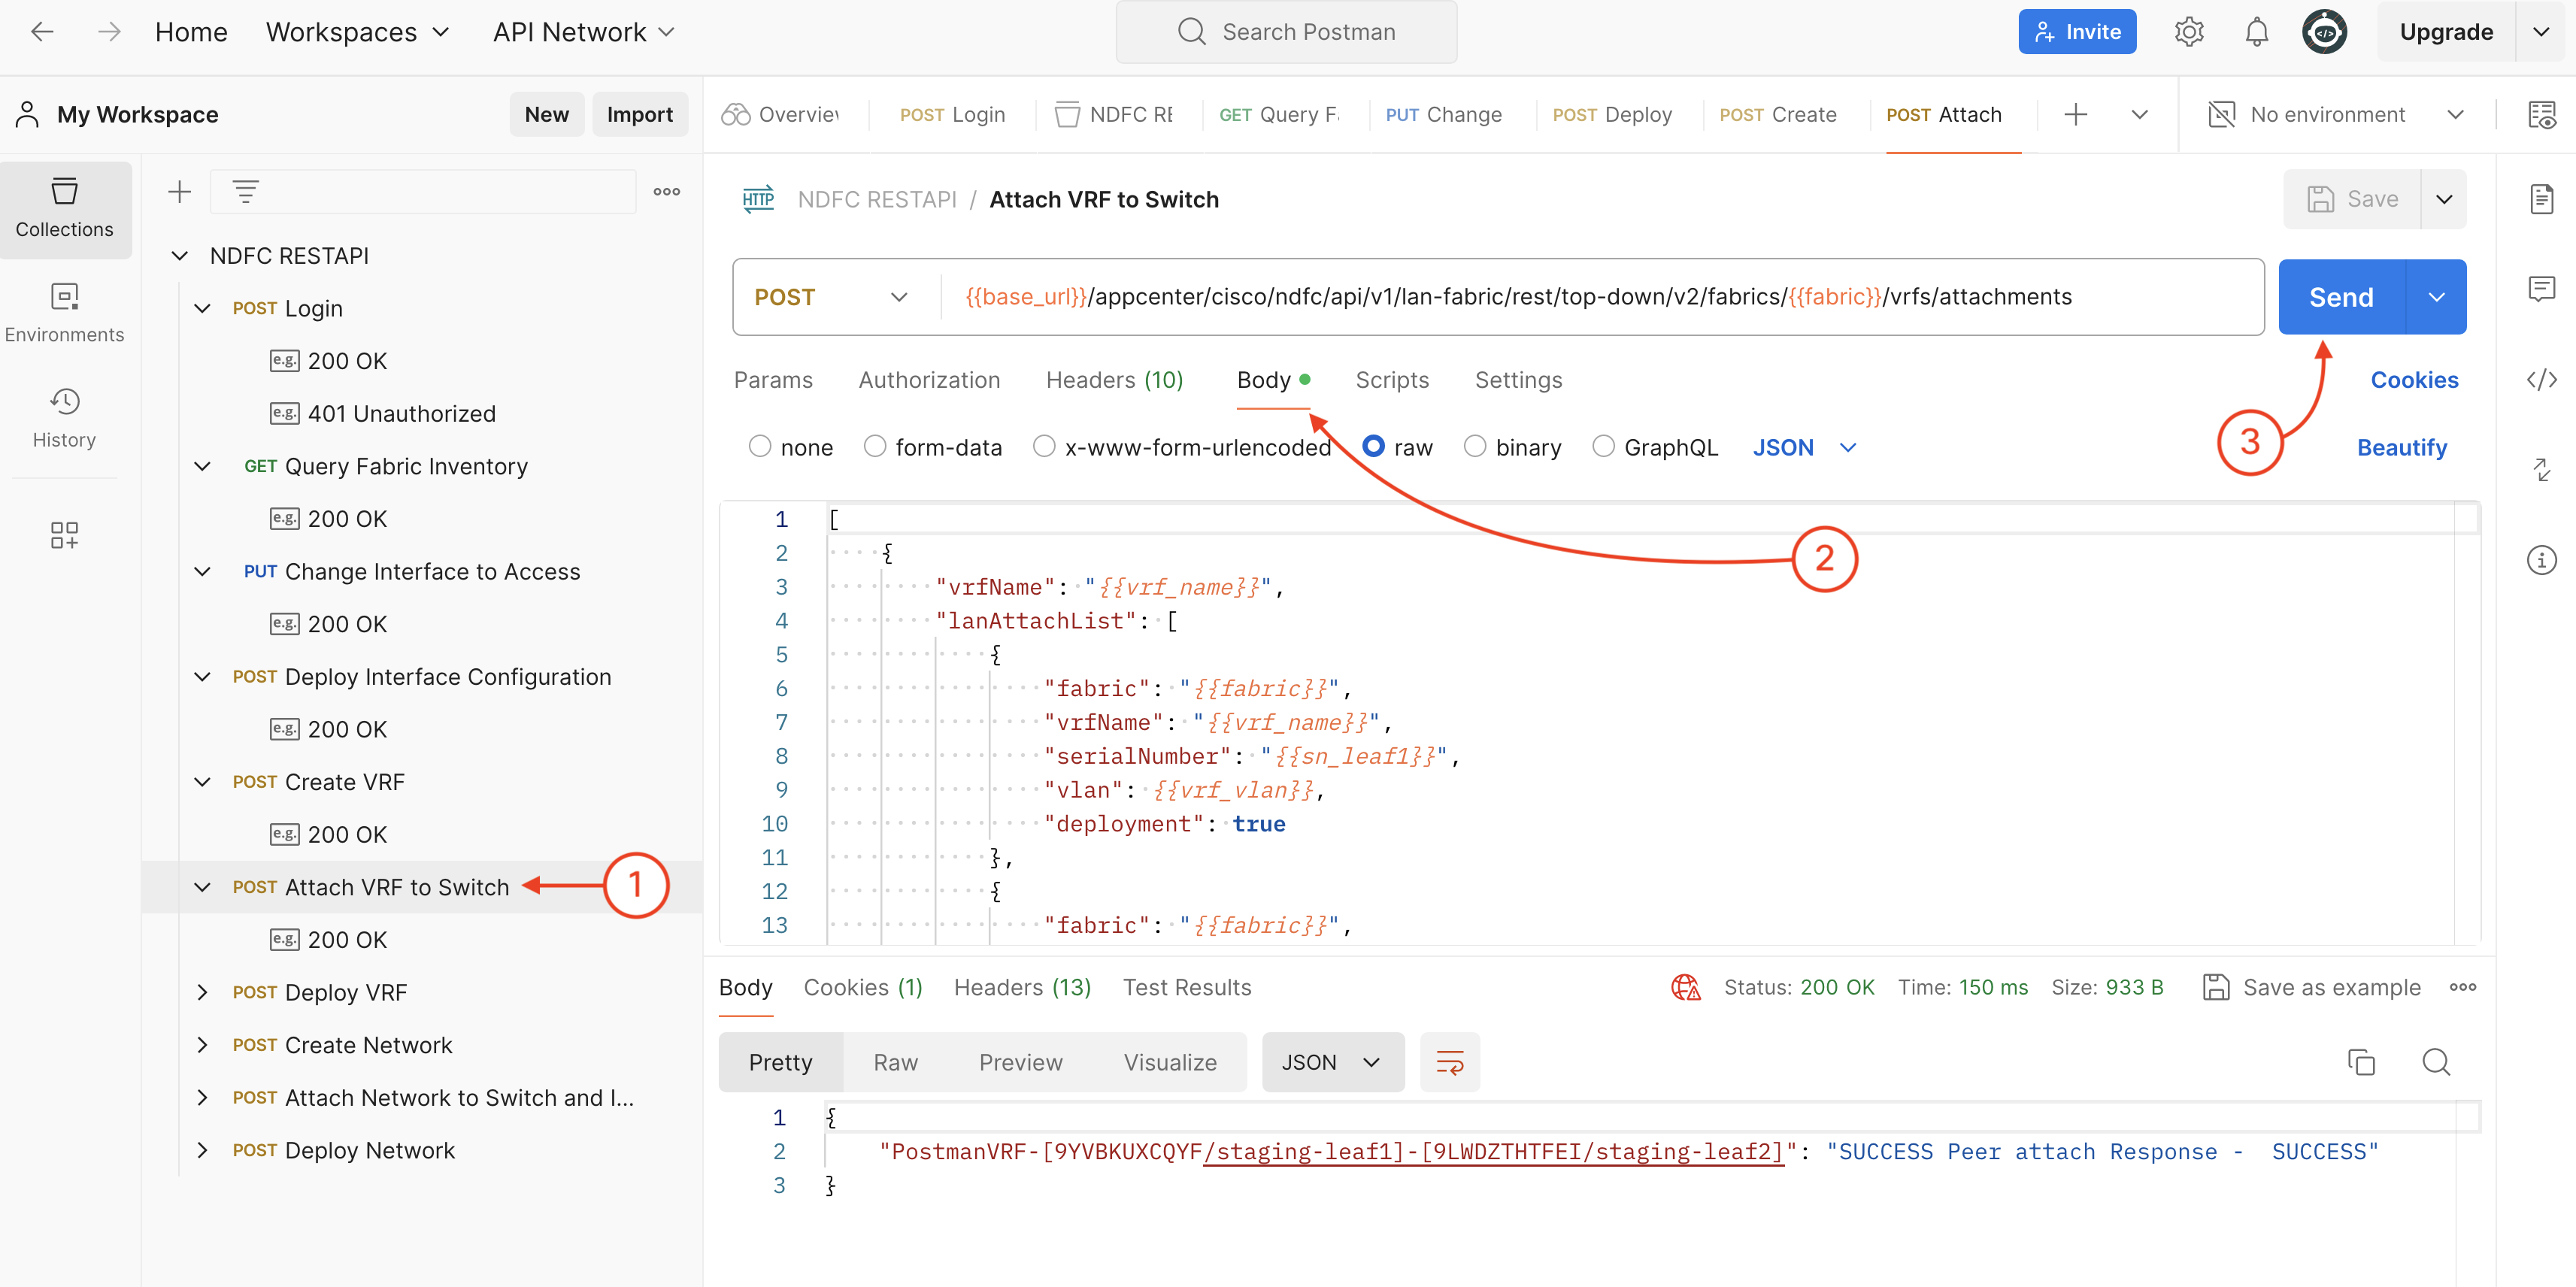Switch to the Test Results tab

pyautogui.click(x=1186, y=987)
